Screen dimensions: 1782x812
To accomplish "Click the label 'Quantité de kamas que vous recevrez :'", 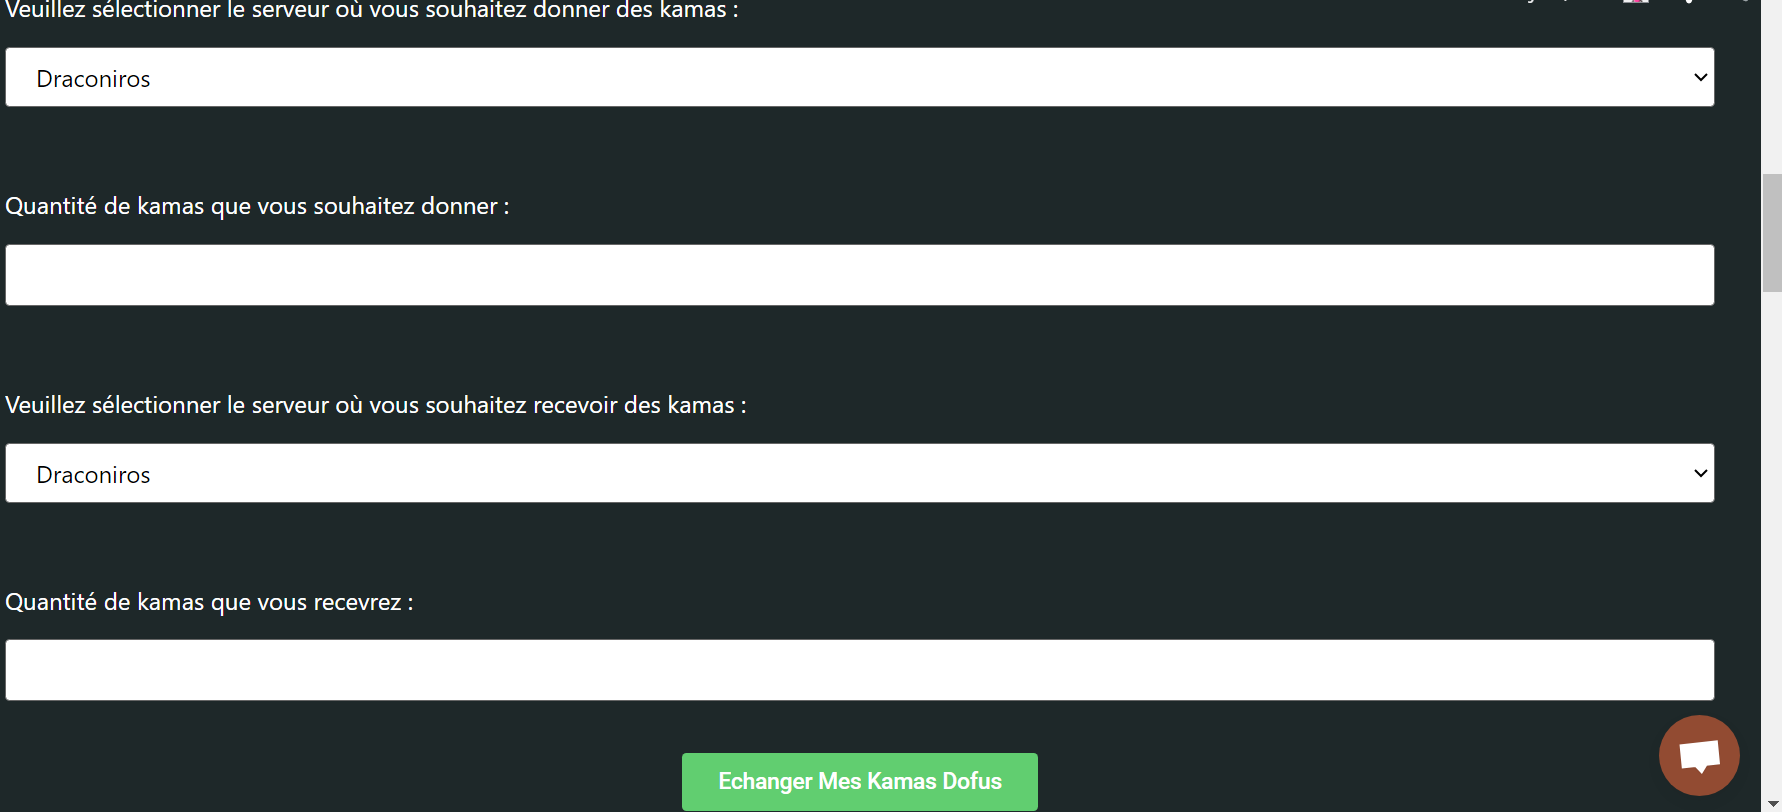I will coord(209,602).
